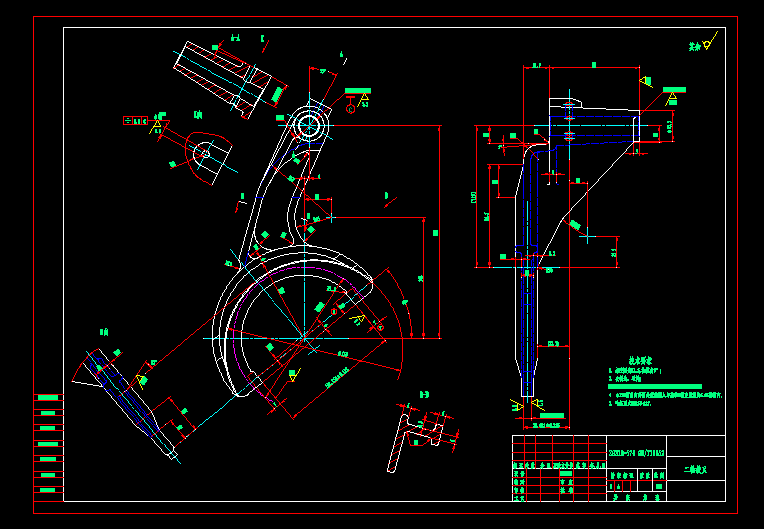The height and width of the screenshot is (529, 764).
Task: Click the red geometric tolerance frame left of drawing
Action: tap(135, 120)
